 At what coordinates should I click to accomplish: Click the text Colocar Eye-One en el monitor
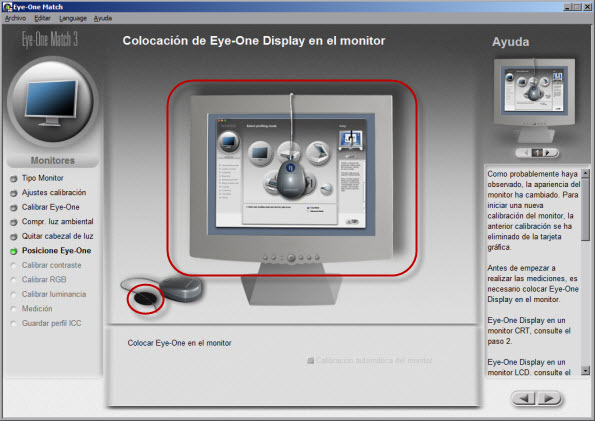[x=179, y=343]
